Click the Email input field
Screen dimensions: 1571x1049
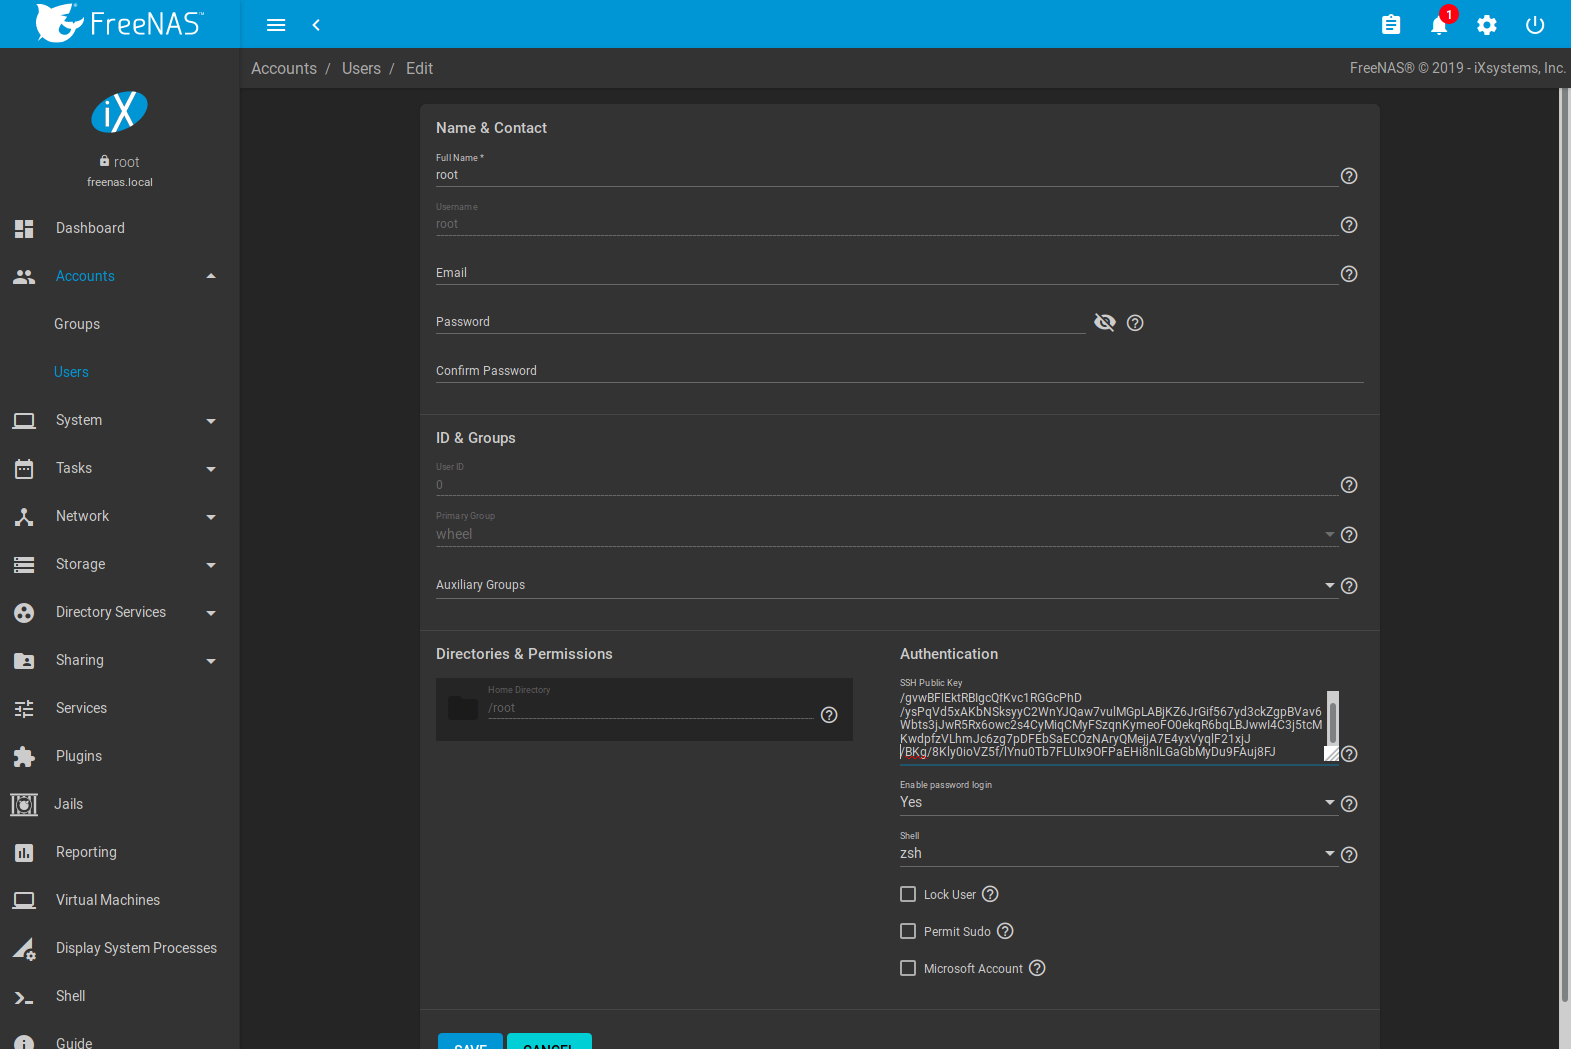tap(886, 273)
